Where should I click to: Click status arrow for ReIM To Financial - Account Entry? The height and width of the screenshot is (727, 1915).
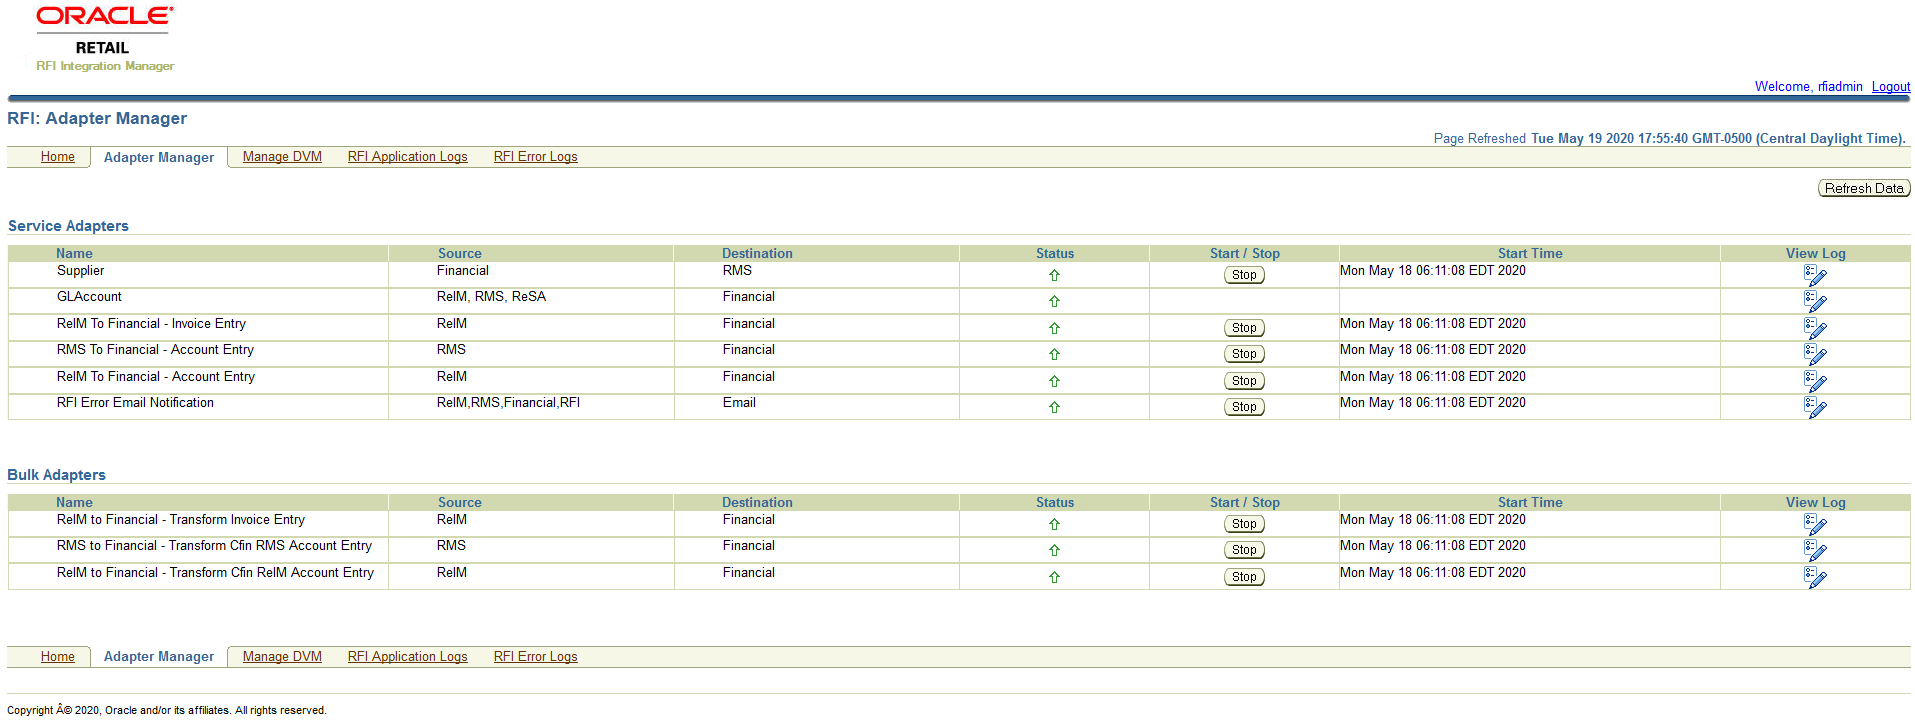pyautogui.click(x=1054, y=381)
